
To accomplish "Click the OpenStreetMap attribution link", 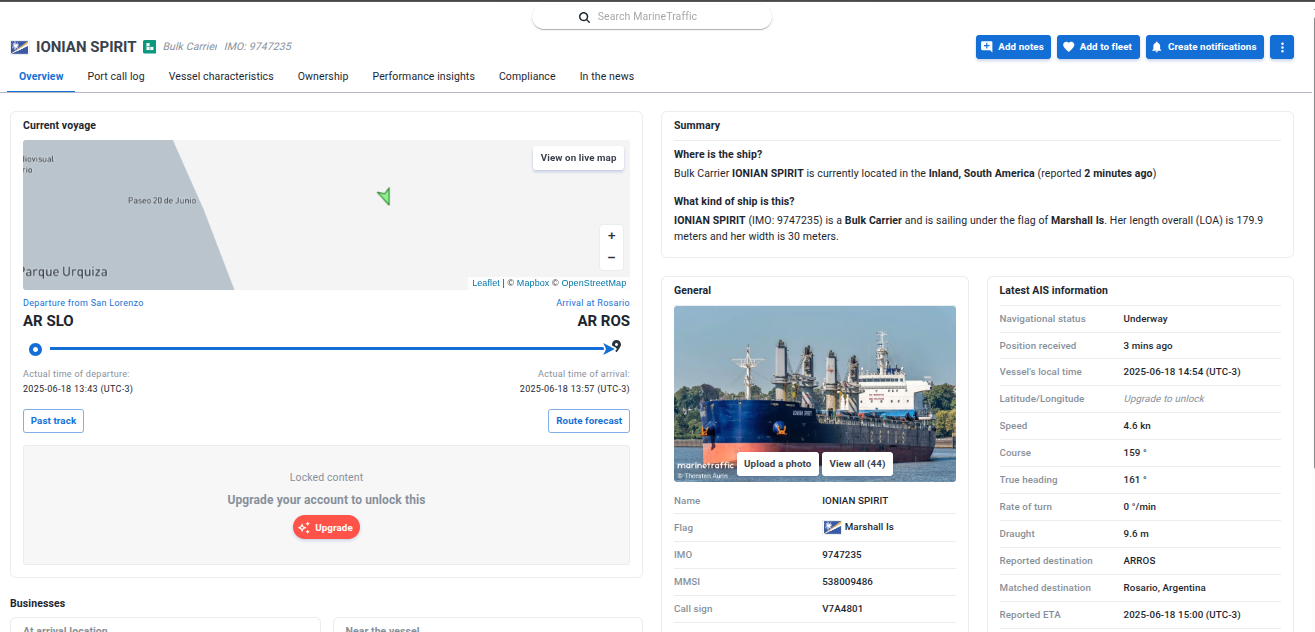I will click(594, 283).
